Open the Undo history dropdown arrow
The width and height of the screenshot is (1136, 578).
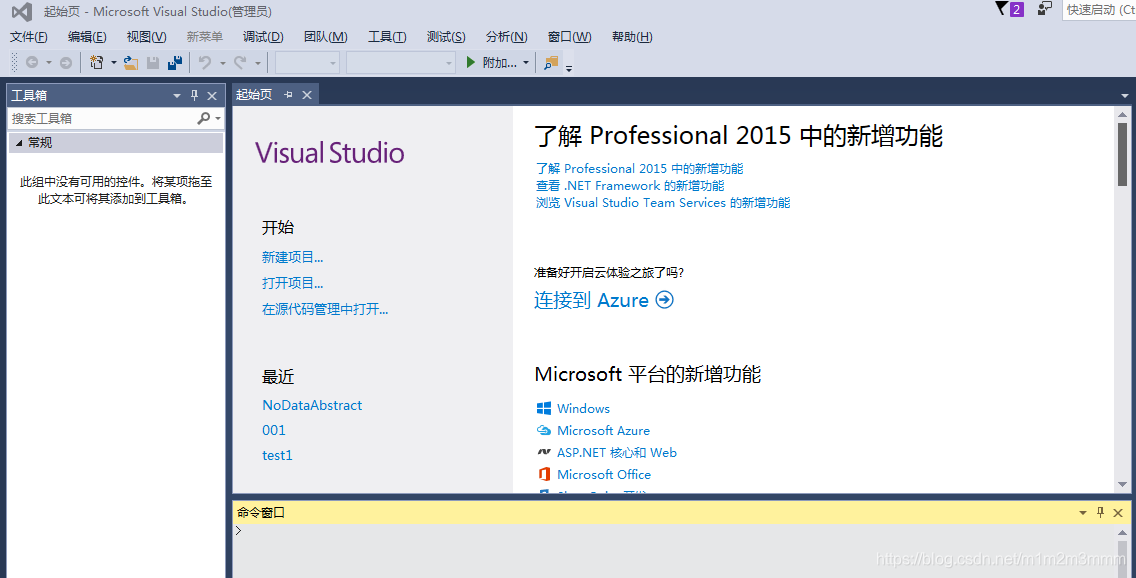pyautogui.click(x=222, y=63)
